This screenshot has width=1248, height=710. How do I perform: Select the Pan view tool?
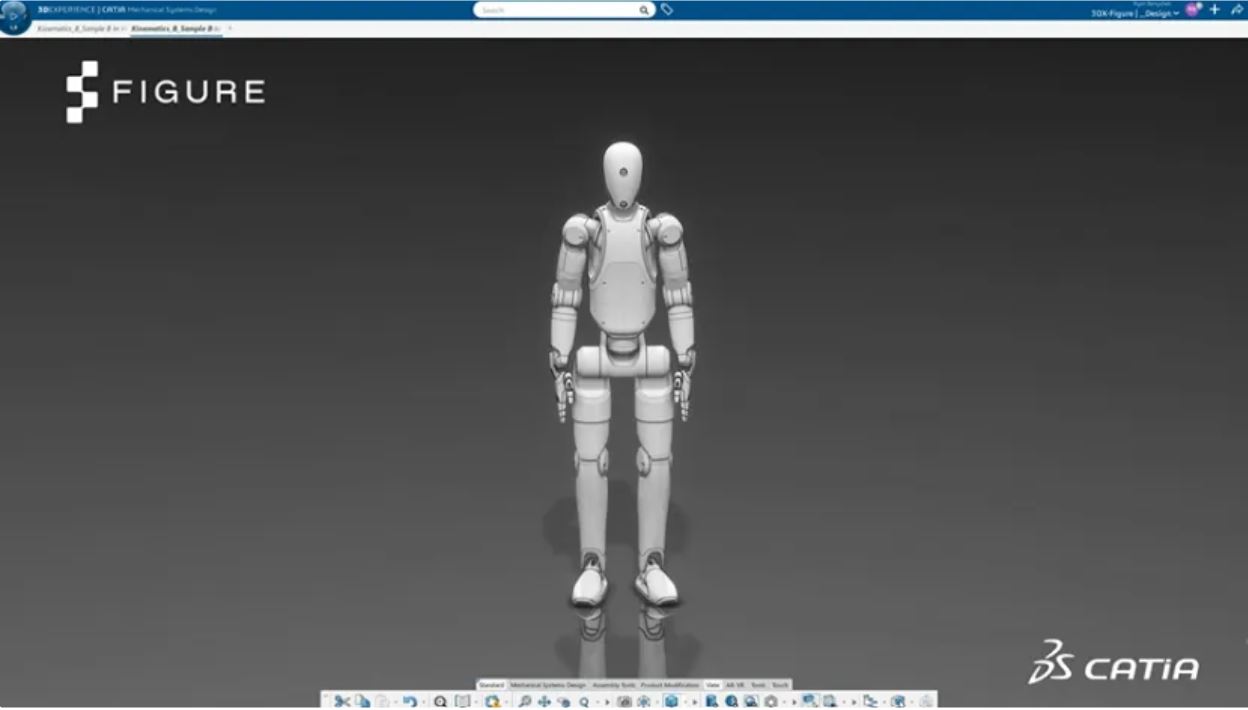pos(544,701)
